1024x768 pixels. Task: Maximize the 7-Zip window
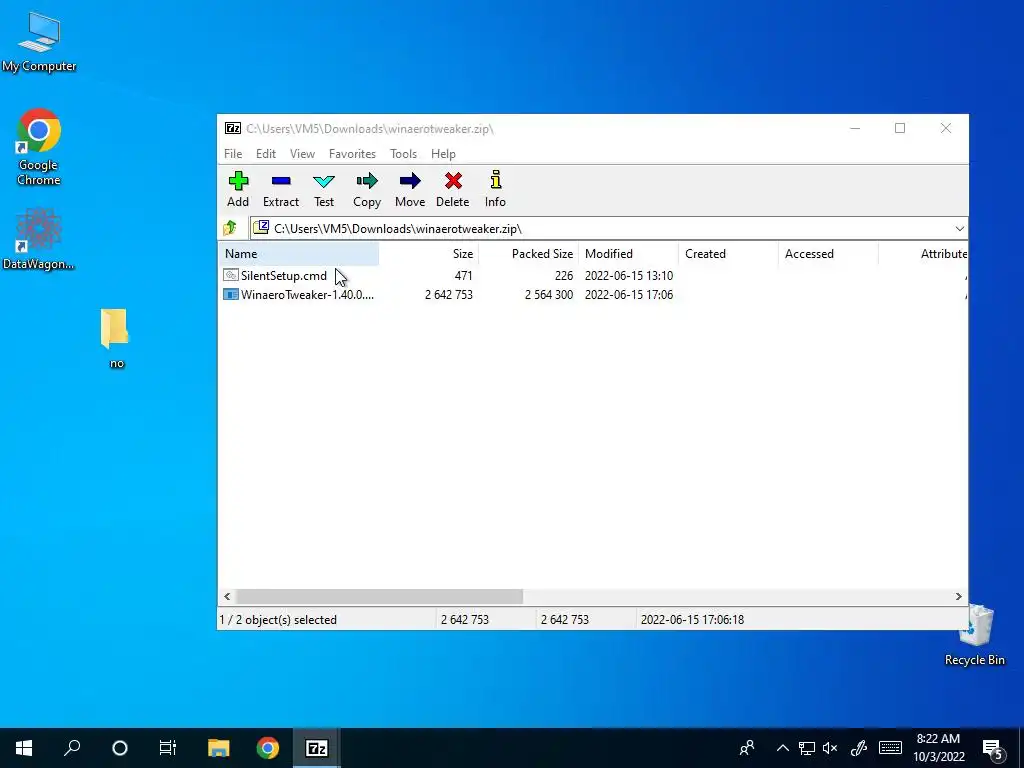pos(900,128)
